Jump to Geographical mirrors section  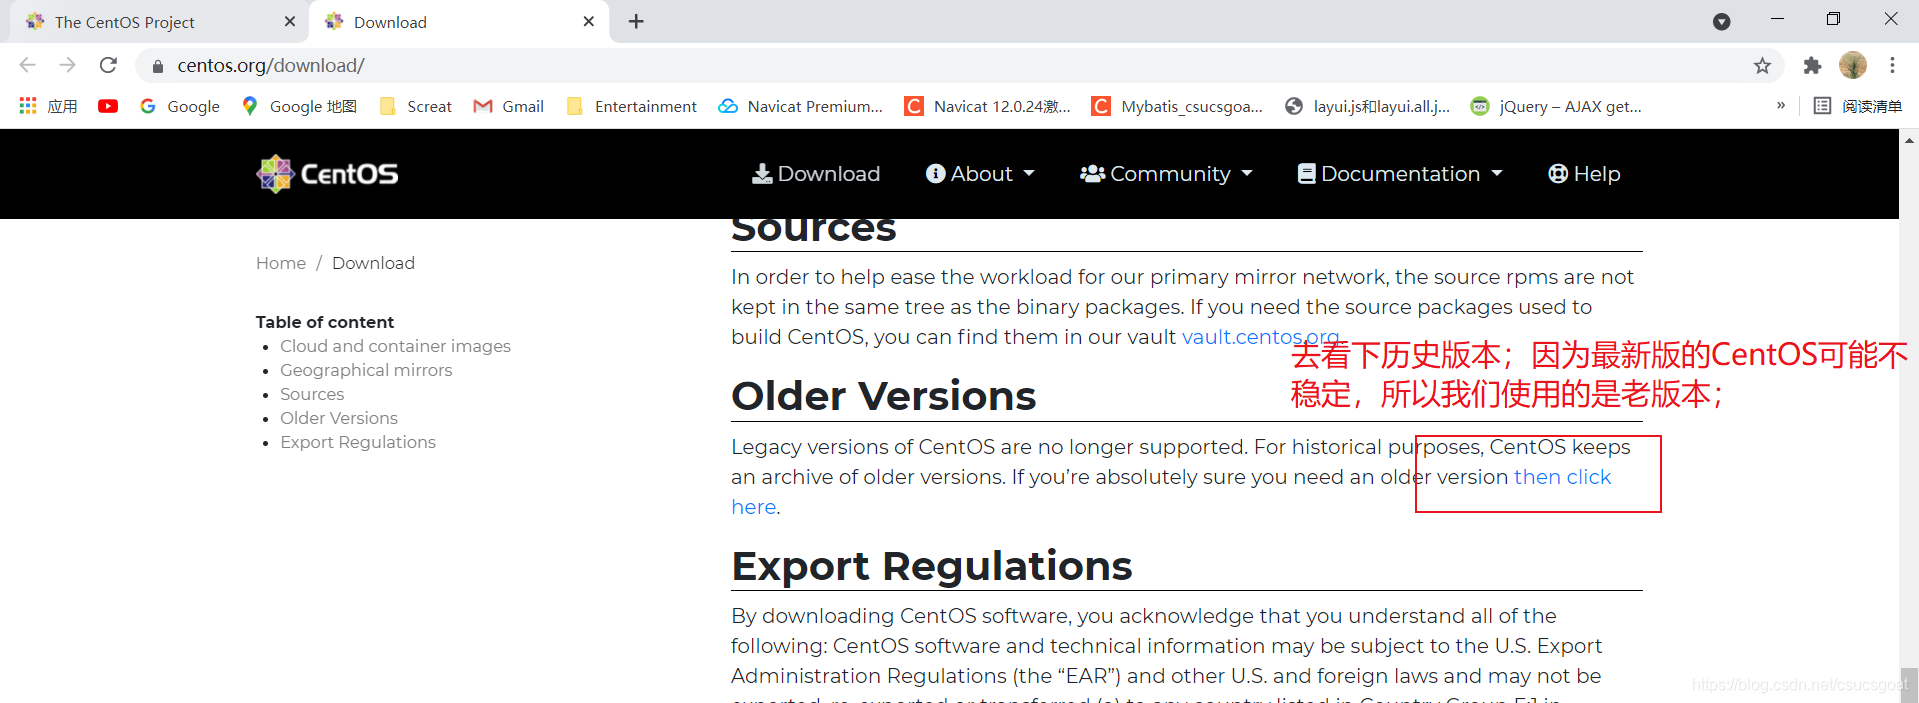(366, 370)
